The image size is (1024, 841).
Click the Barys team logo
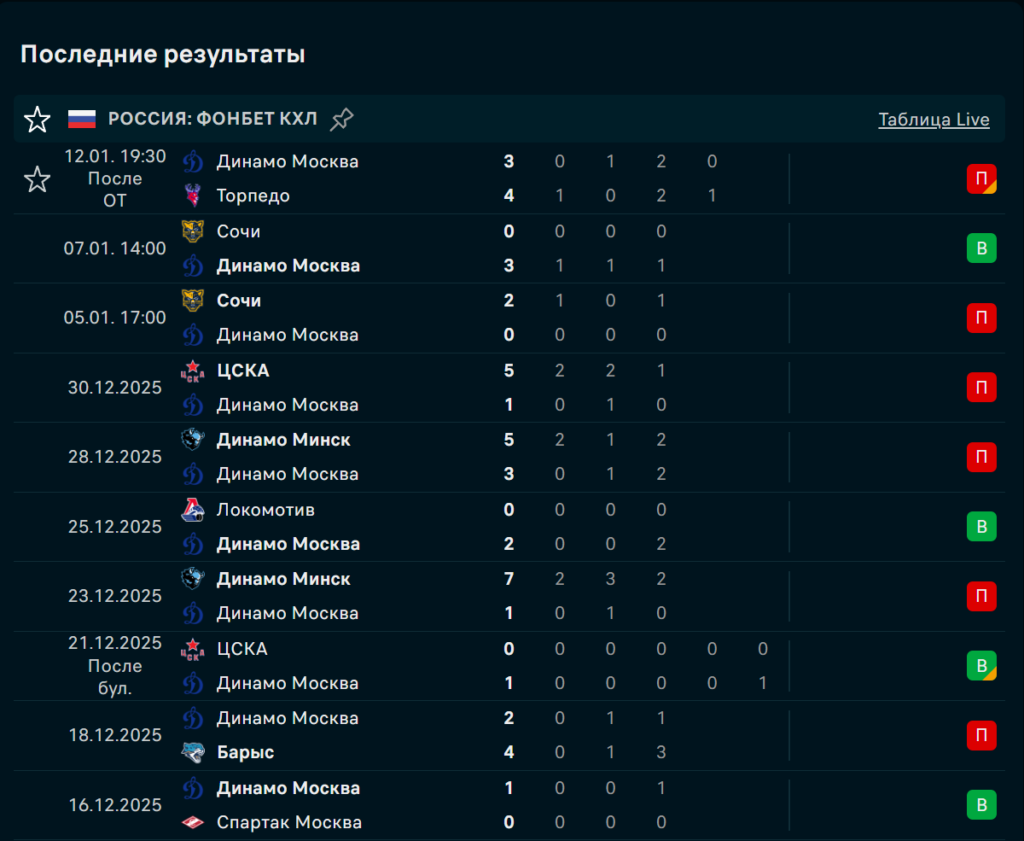click(193, 753)
